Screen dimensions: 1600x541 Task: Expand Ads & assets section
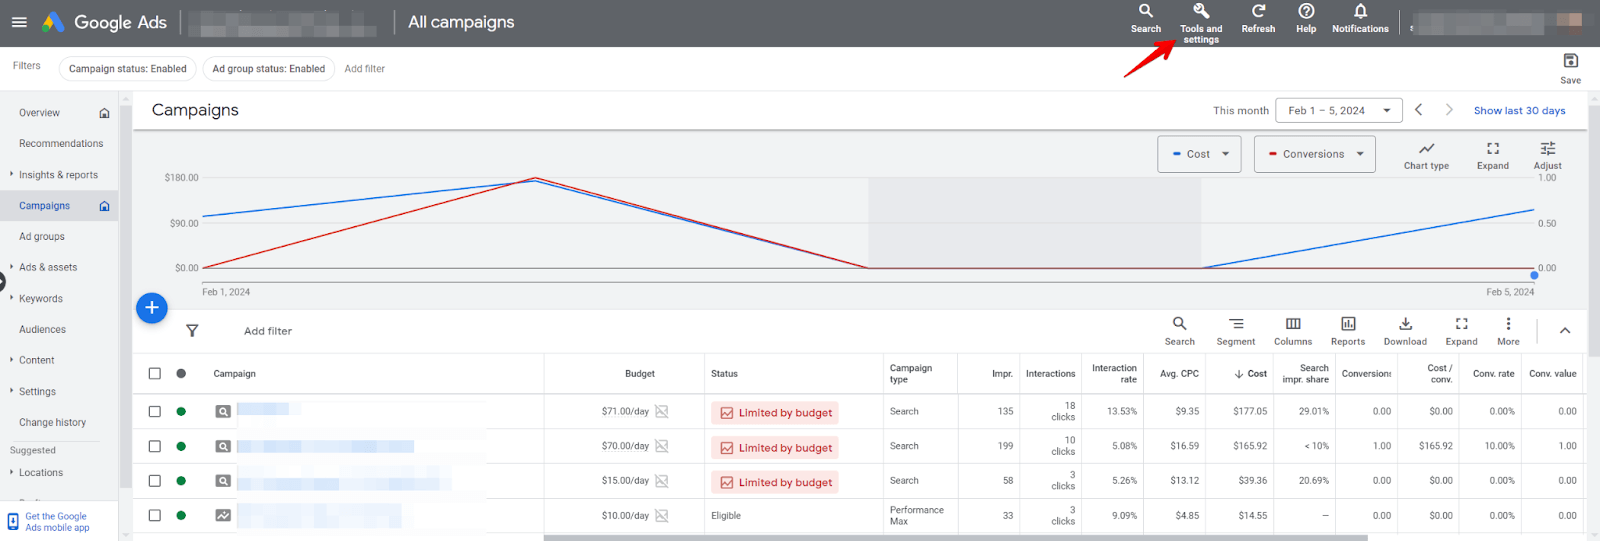pyautogui.click(x=48, y=268)
